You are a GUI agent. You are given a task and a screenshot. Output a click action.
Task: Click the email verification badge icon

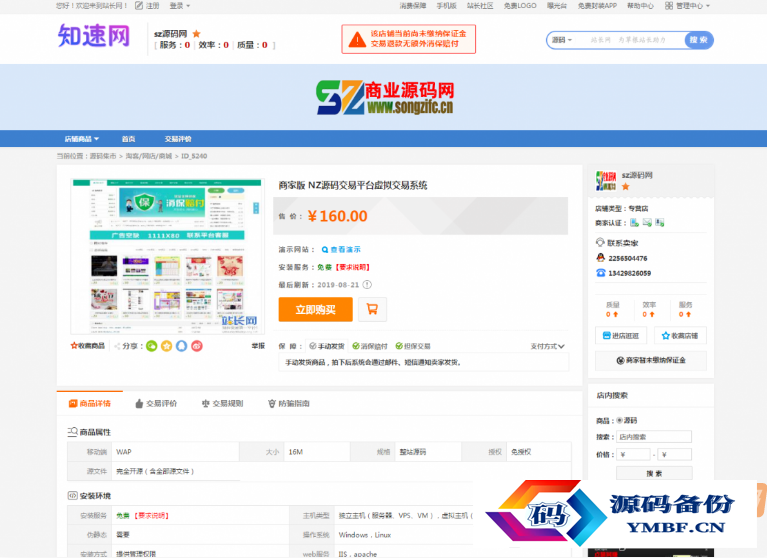pyautogui.click(x=647, y=223)
